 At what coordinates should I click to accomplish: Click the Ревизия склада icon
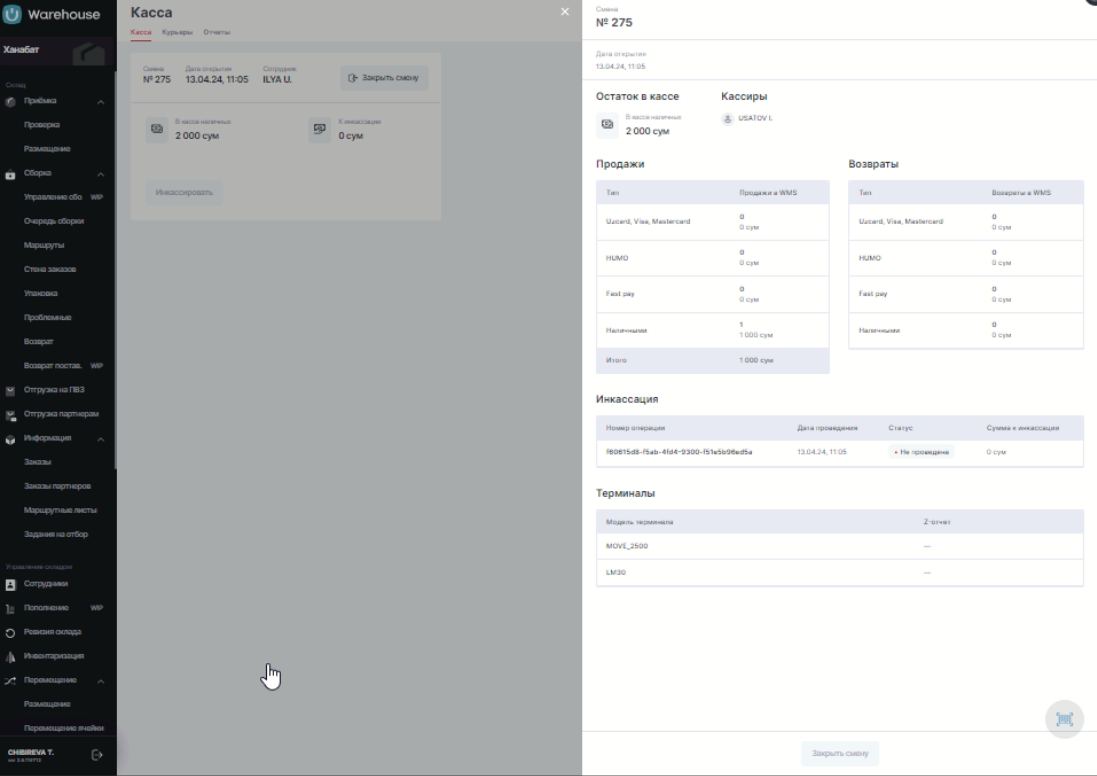click(10, 633)
